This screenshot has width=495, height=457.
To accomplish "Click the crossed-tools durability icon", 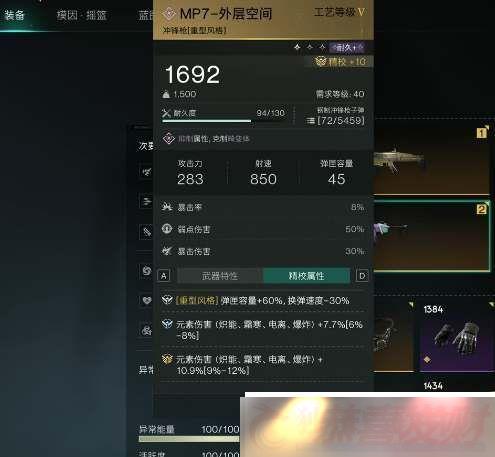I will (166, 113).
